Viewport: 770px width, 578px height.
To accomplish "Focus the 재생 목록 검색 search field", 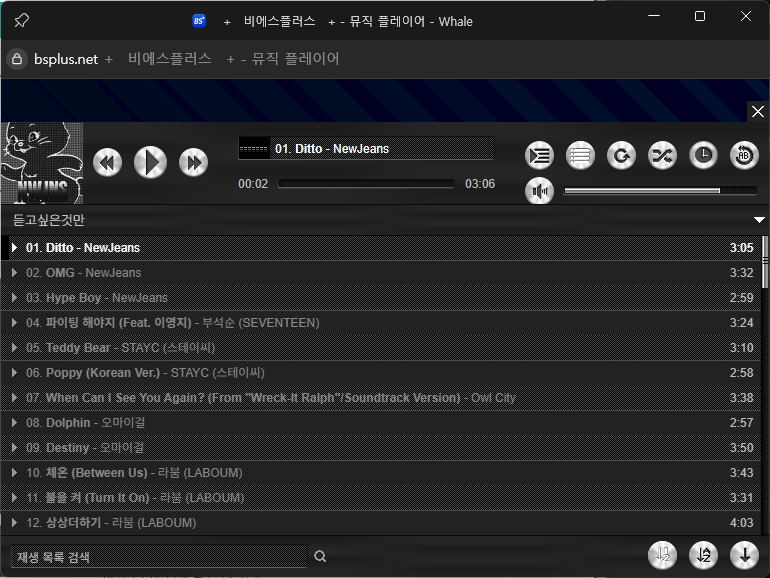I will click(159, 556).
